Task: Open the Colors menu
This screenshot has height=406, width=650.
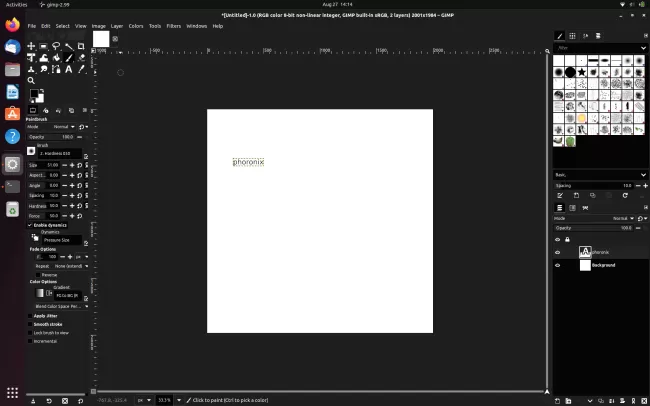Action: (x=135, y=25)
